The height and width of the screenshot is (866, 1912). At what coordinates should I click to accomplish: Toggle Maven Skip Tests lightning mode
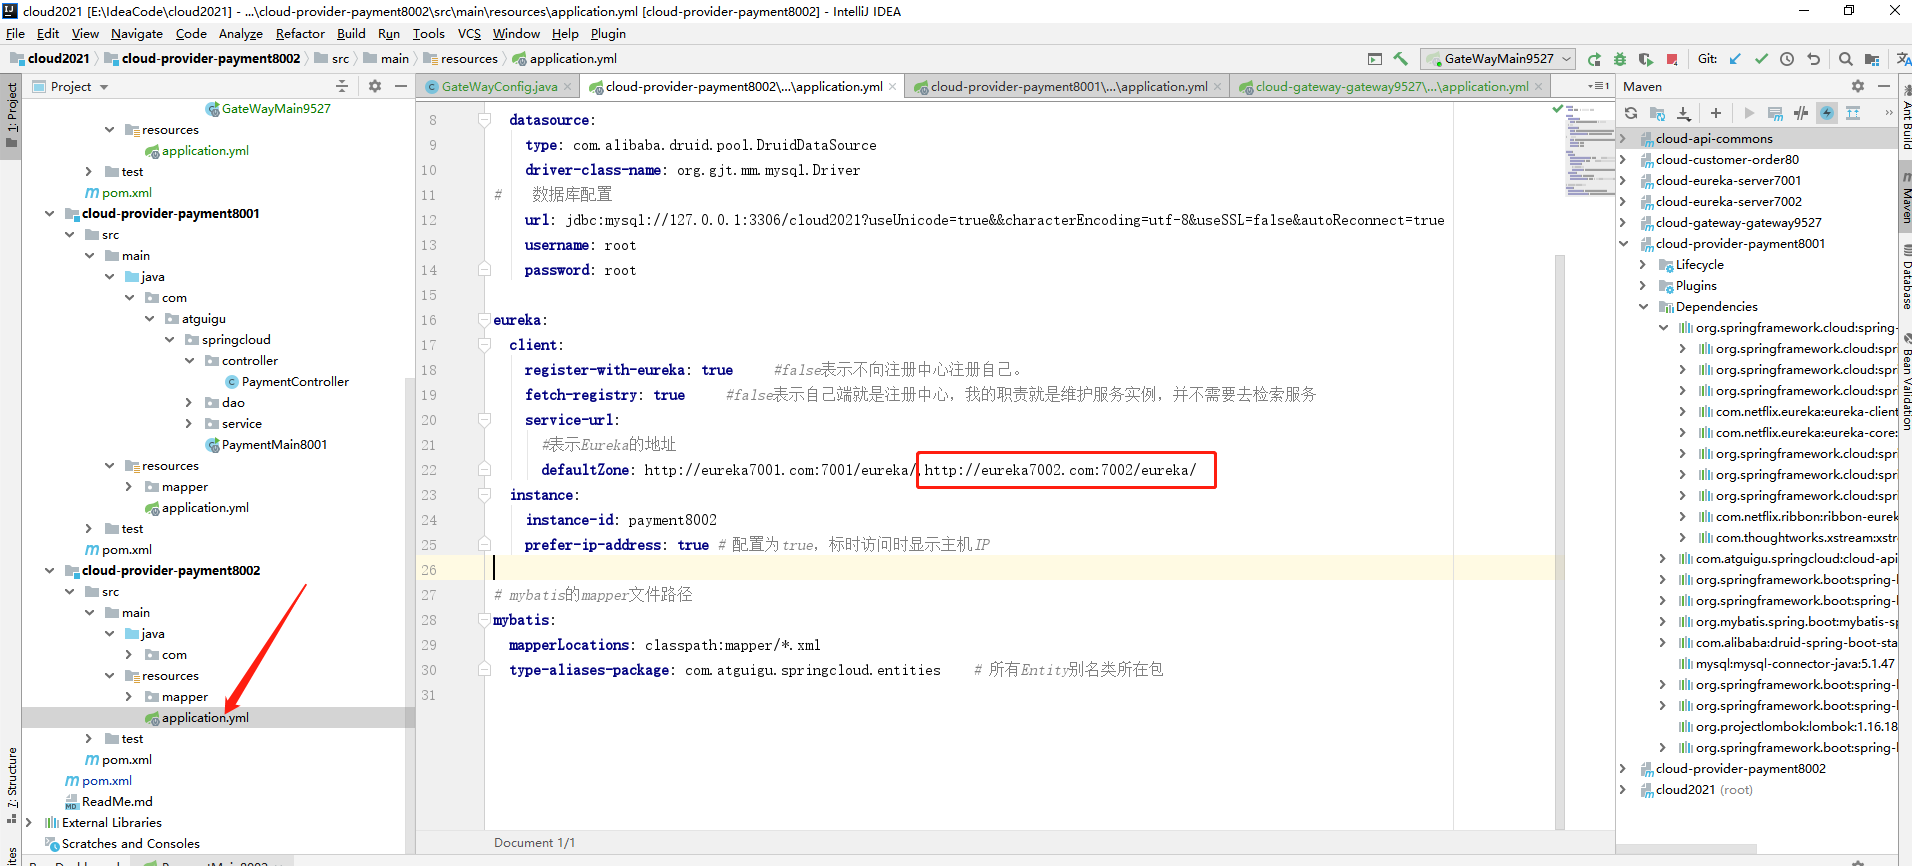coord(1827,113)
